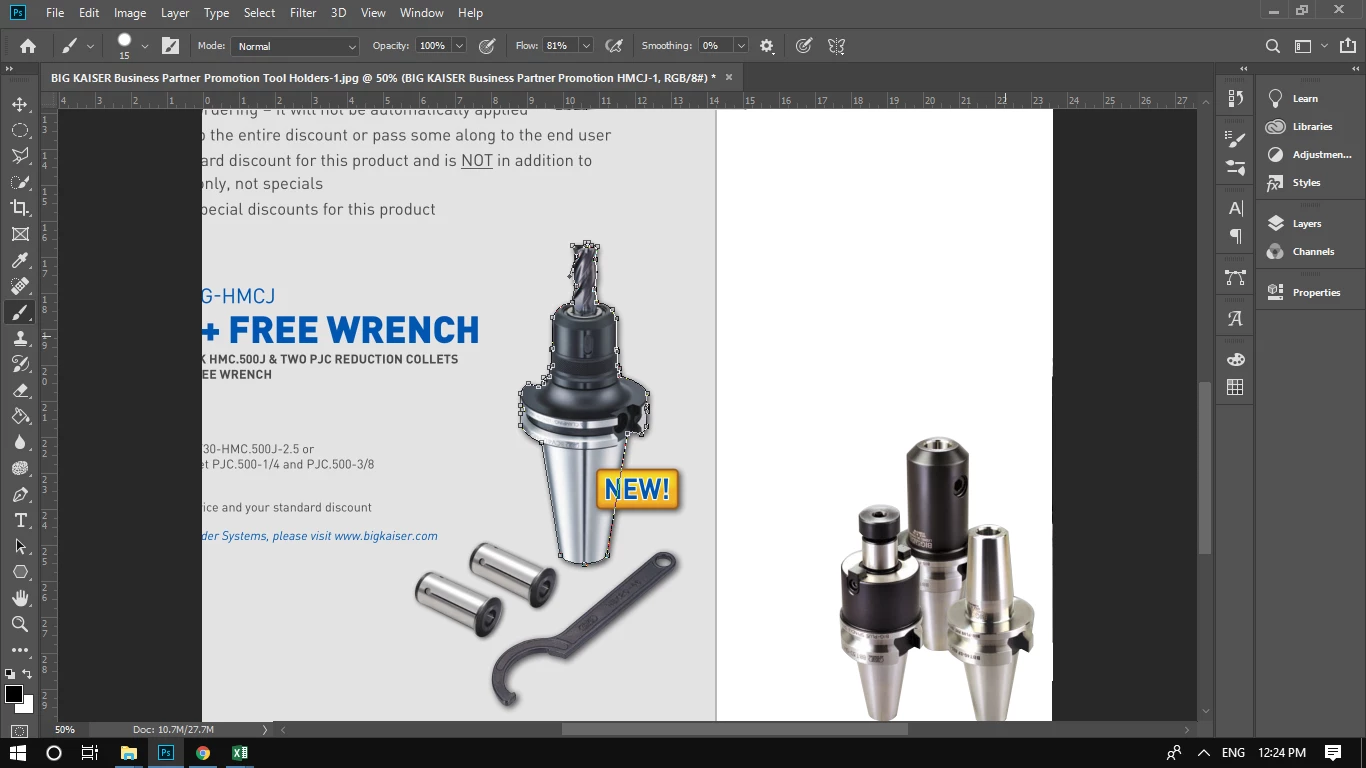The width and height of the screenshot is (1366, 768).
Task: Select the Path Selection tool
Action: 20,546
